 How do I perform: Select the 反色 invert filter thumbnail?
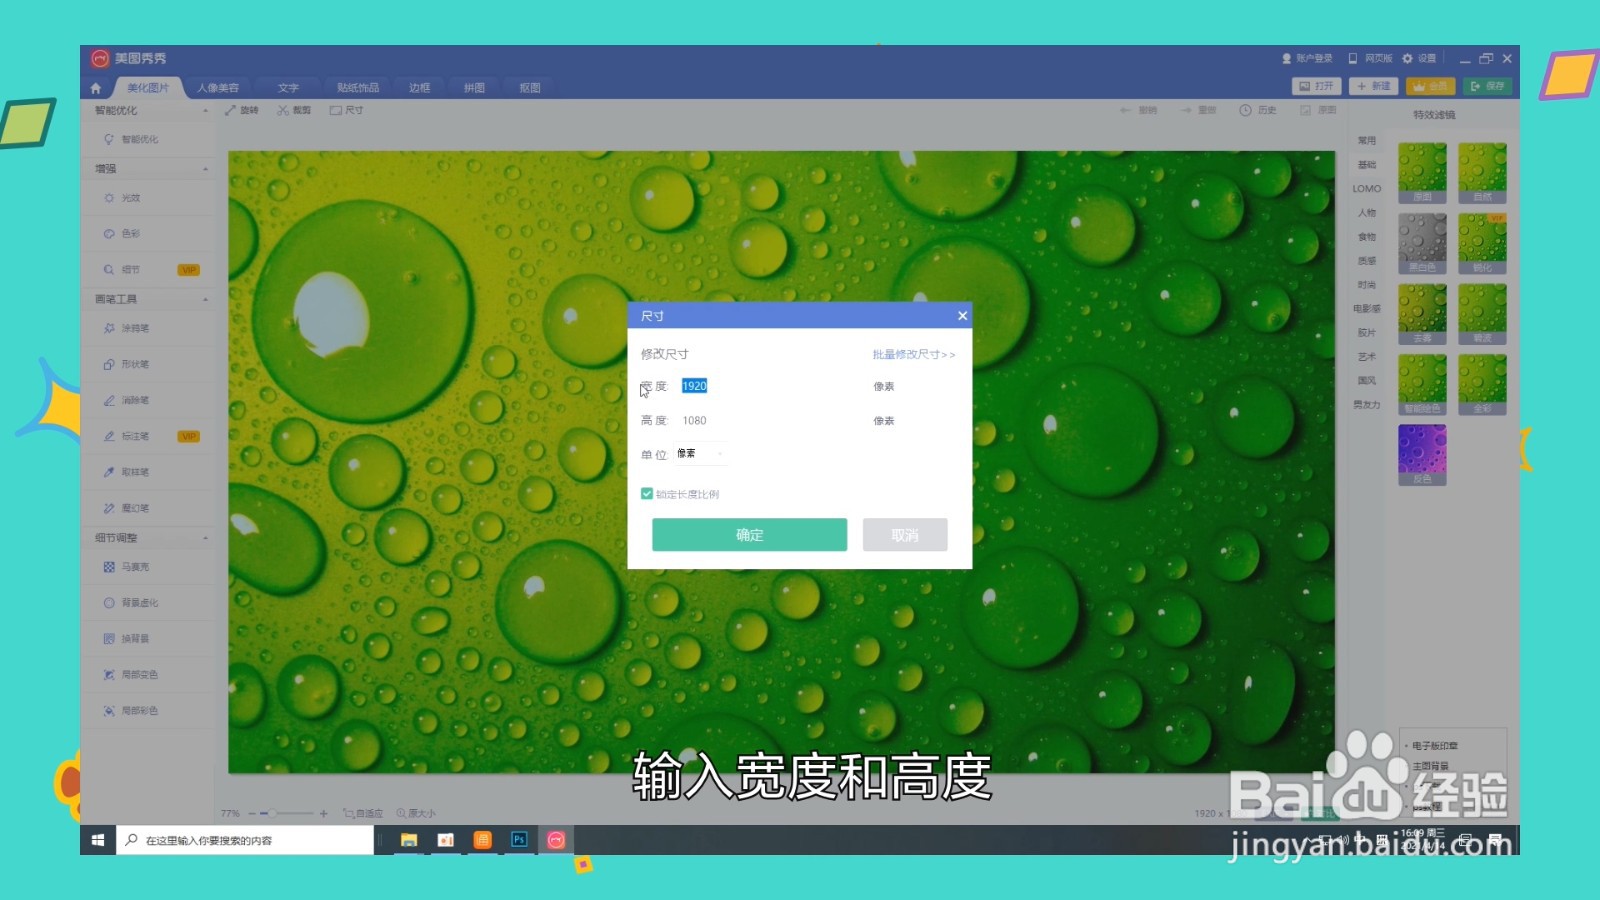(x=1422, y=455)
